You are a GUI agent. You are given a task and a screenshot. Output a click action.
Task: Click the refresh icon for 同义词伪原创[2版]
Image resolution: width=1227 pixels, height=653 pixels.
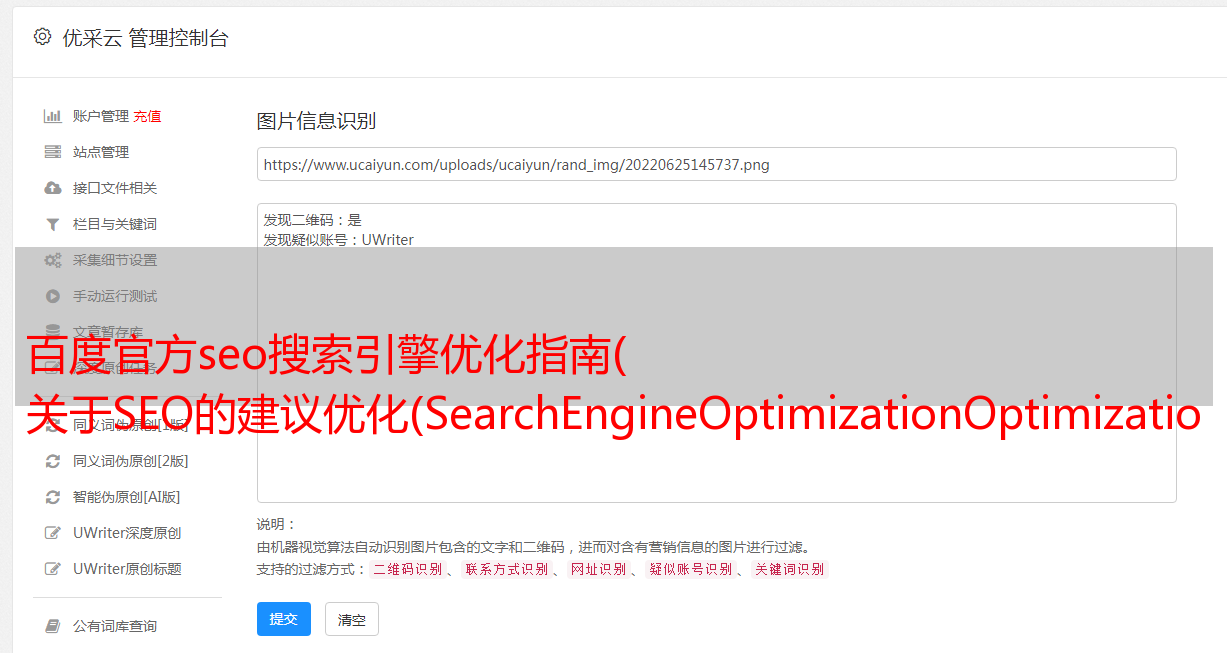[x=53, y=461]
